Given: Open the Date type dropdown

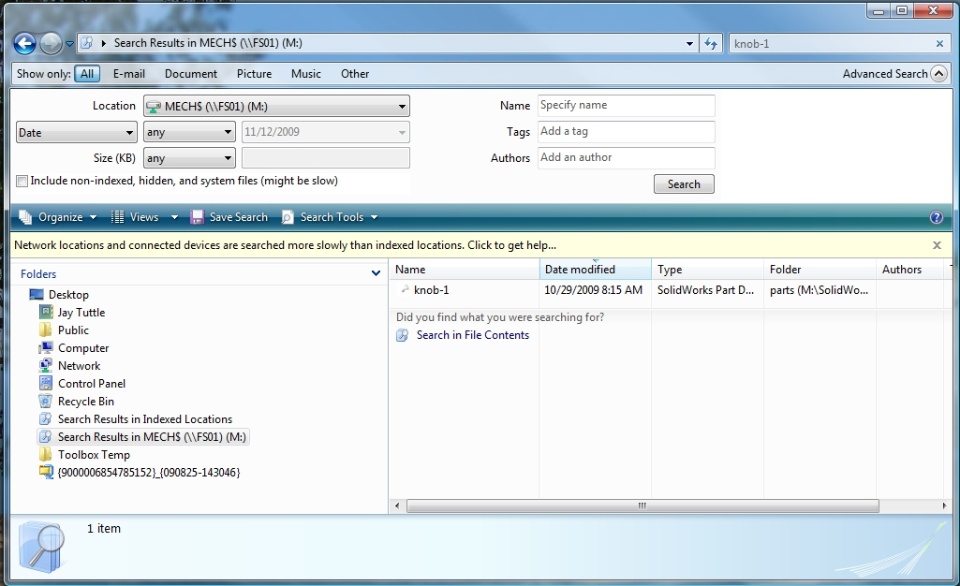Looking at the screenshot, I should (x=77, y=132).
